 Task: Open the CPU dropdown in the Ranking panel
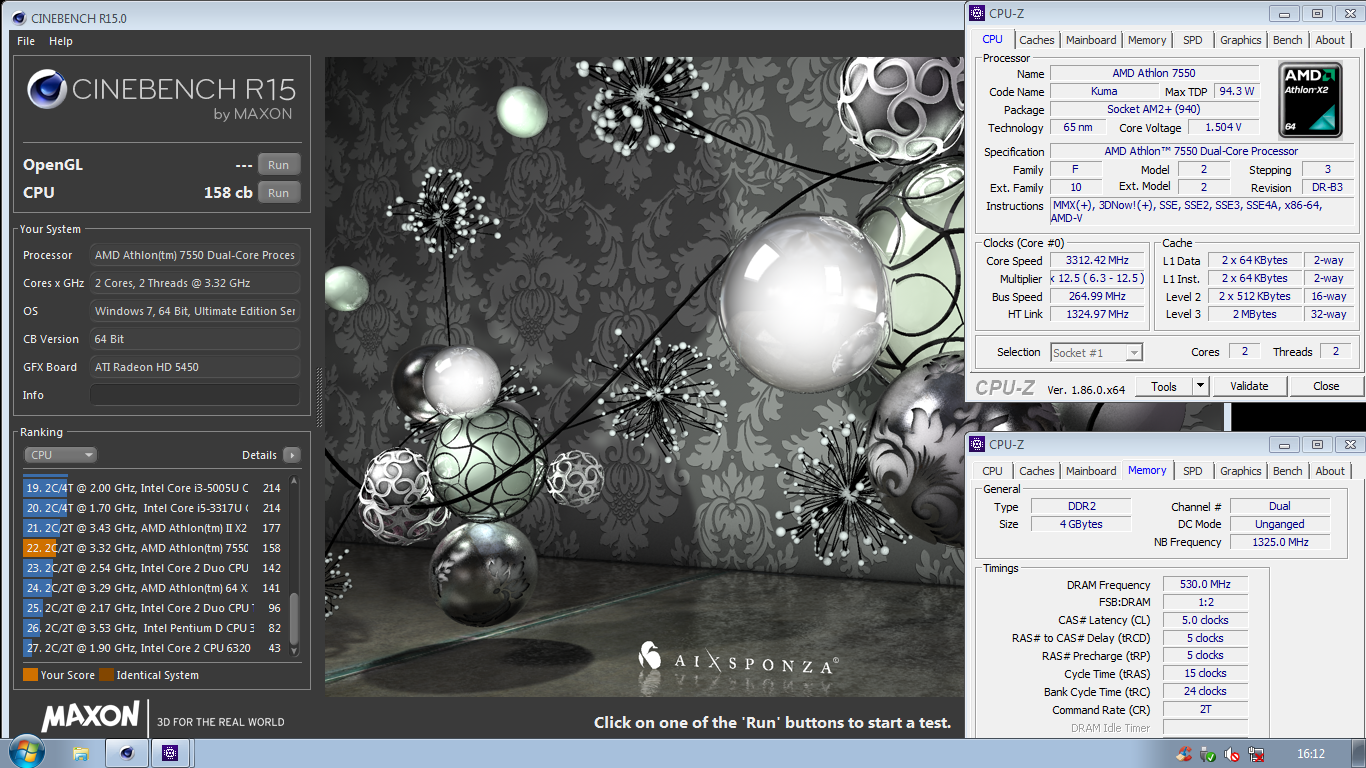pos(60,455)
